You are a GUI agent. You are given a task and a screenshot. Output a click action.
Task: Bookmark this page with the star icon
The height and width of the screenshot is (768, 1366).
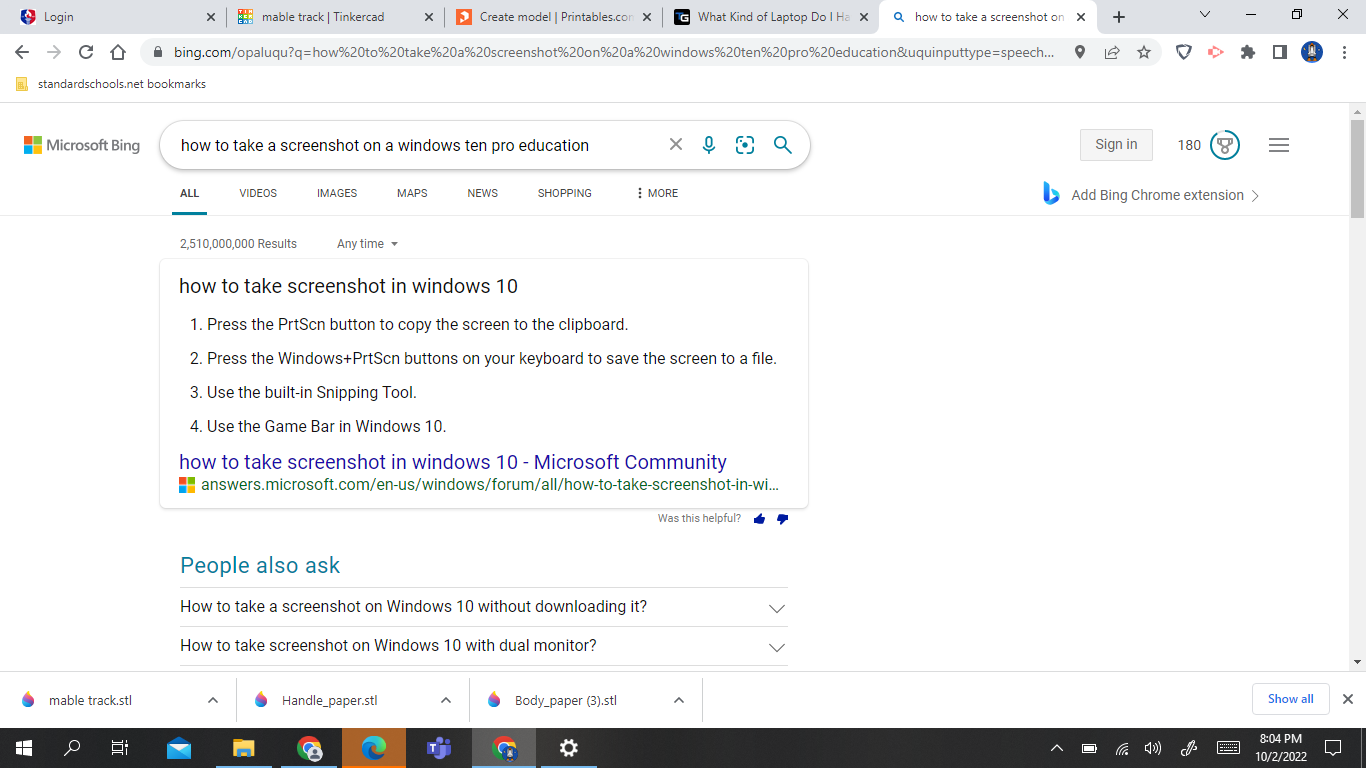pyautogui.click(x=1144, y=52)
